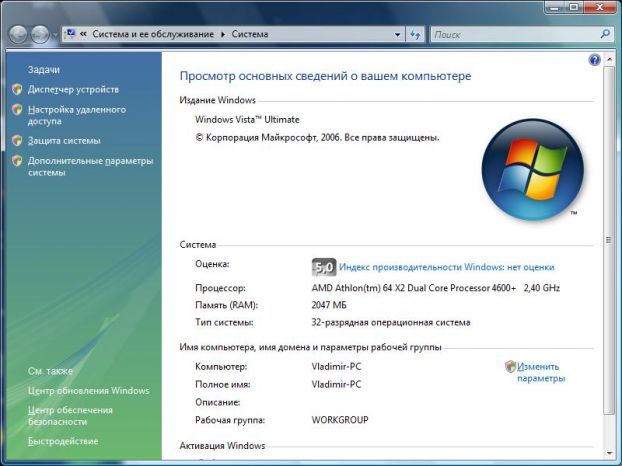Screen dimensions: 622x466
Task: Open "Диспетчер устройств" link
Action: point(73,90)
